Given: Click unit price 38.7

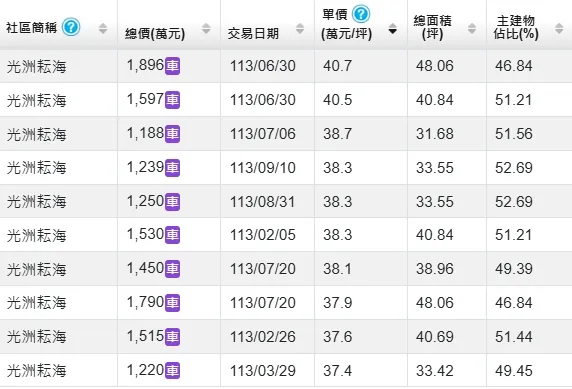Looking at the screenshot, I should pos(337,134).
